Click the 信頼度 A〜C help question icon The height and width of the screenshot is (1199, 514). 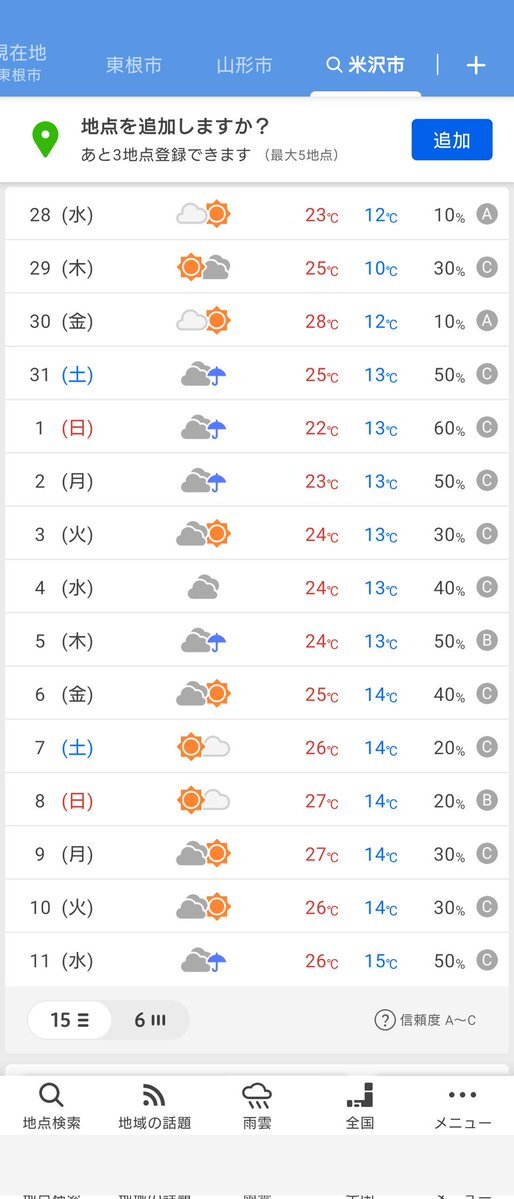click(x=385, y=1019)
